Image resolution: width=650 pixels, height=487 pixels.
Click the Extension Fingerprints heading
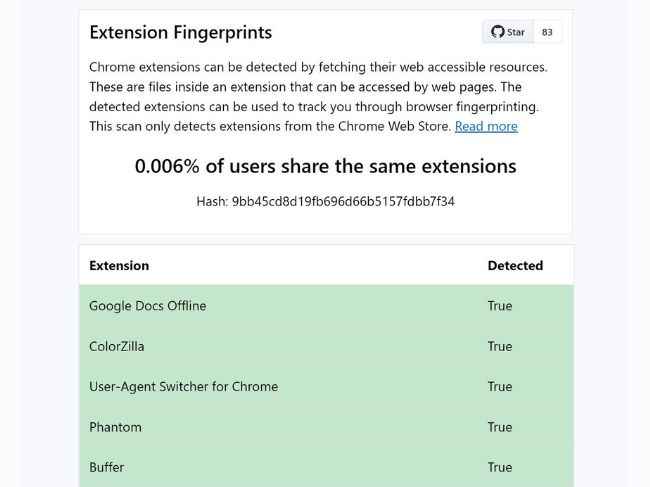coord(181,32)
